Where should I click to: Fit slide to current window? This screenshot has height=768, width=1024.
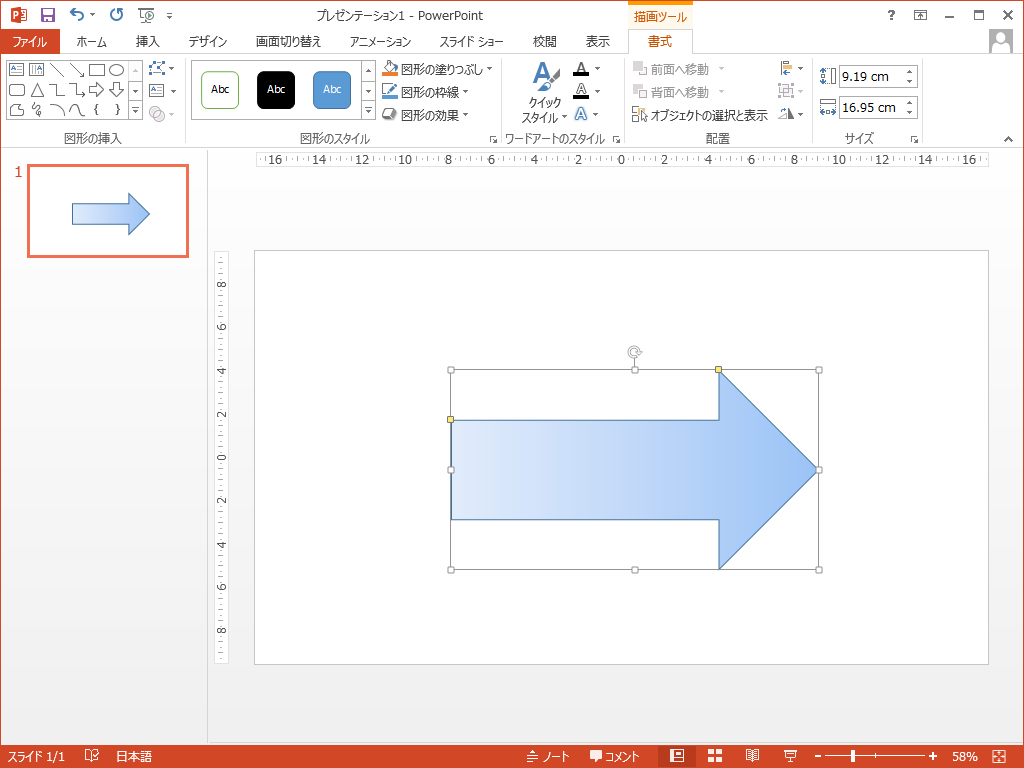click(998, 756)
